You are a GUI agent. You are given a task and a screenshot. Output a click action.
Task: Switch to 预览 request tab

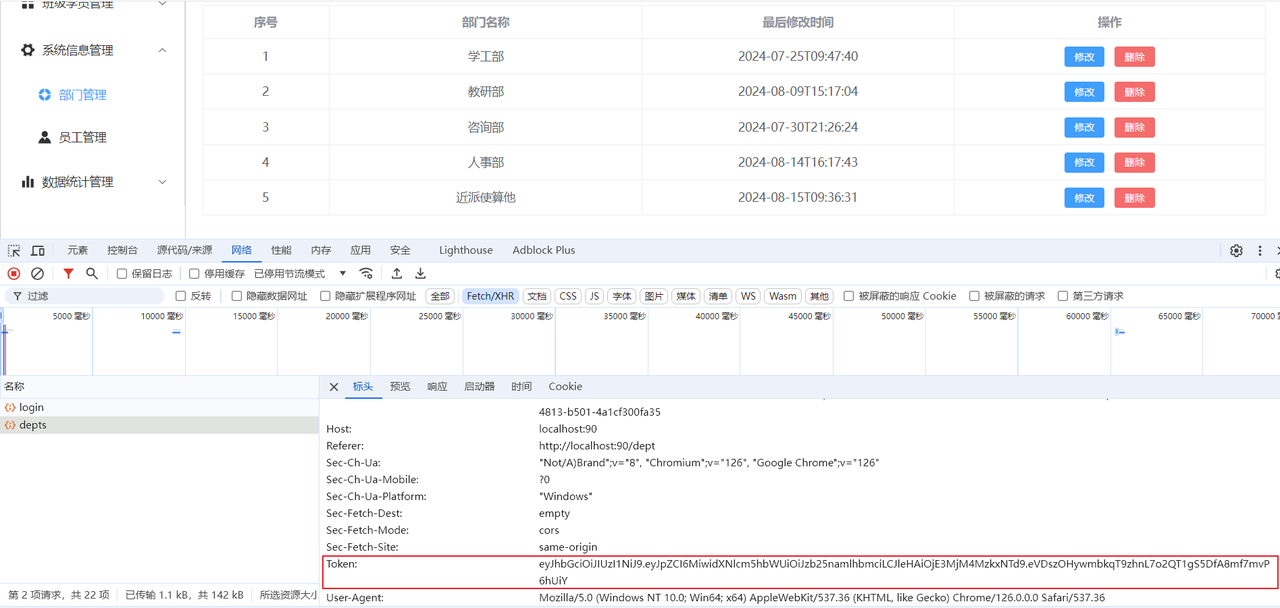click(400, 387)
